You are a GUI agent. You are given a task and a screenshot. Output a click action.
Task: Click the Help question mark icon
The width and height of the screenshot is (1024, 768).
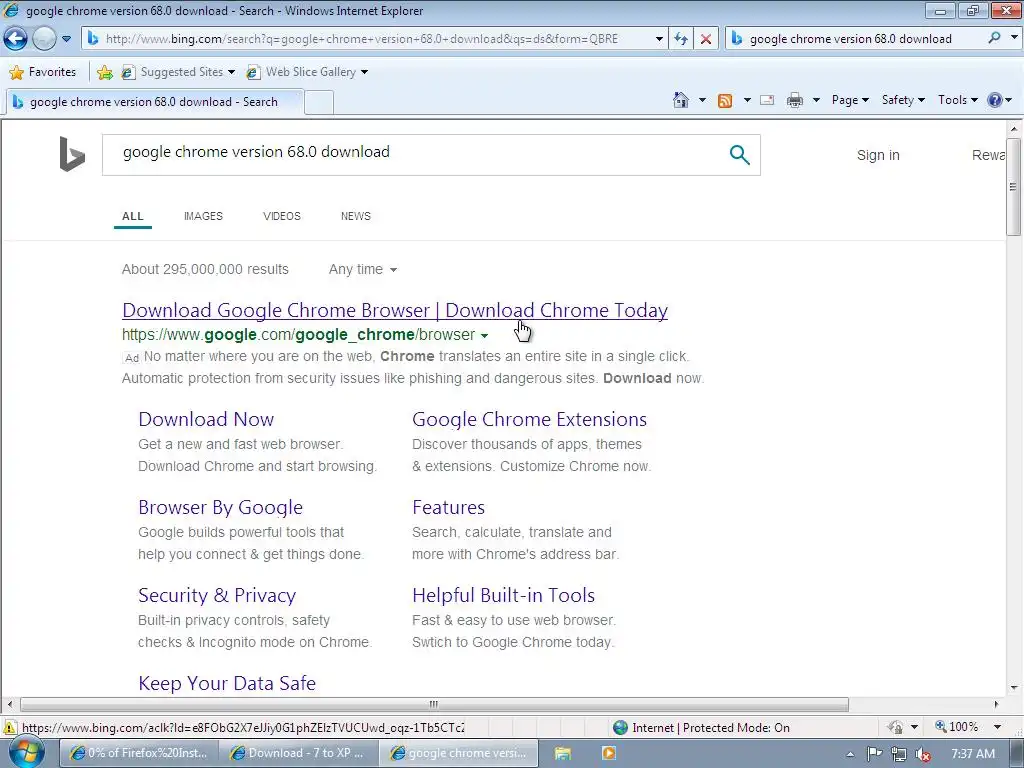click(995, 100)
